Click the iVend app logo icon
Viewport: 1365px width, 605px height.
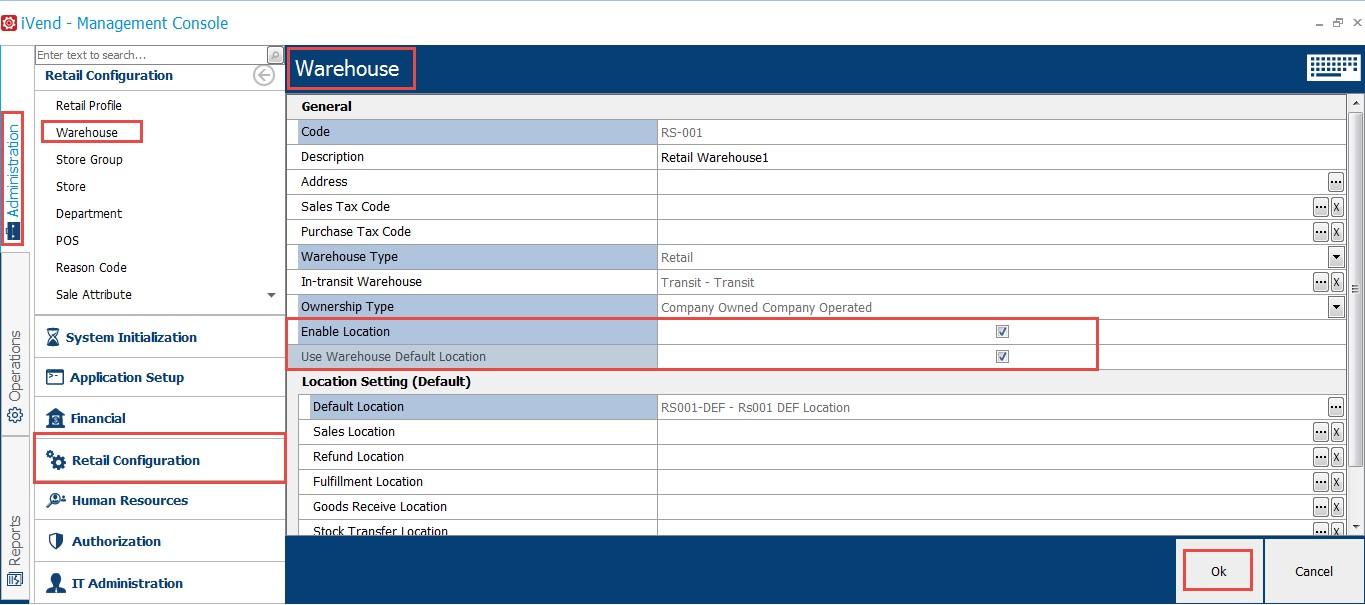pos(9,22)
